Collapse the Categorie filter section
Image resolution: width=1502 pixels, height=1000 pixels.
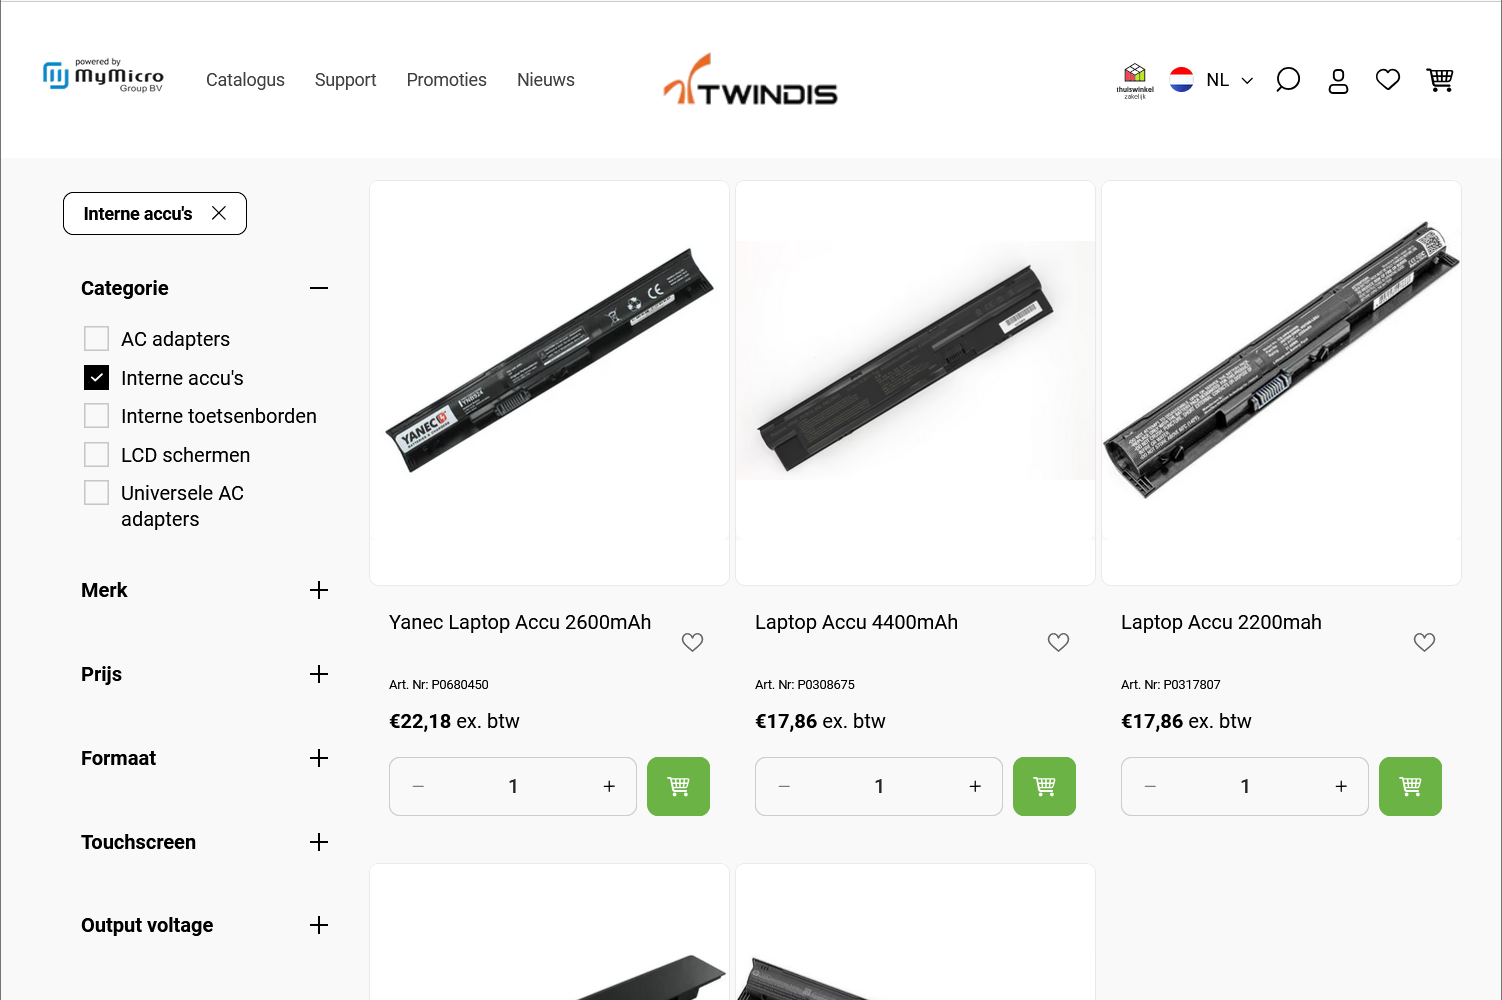pos(319,288)
